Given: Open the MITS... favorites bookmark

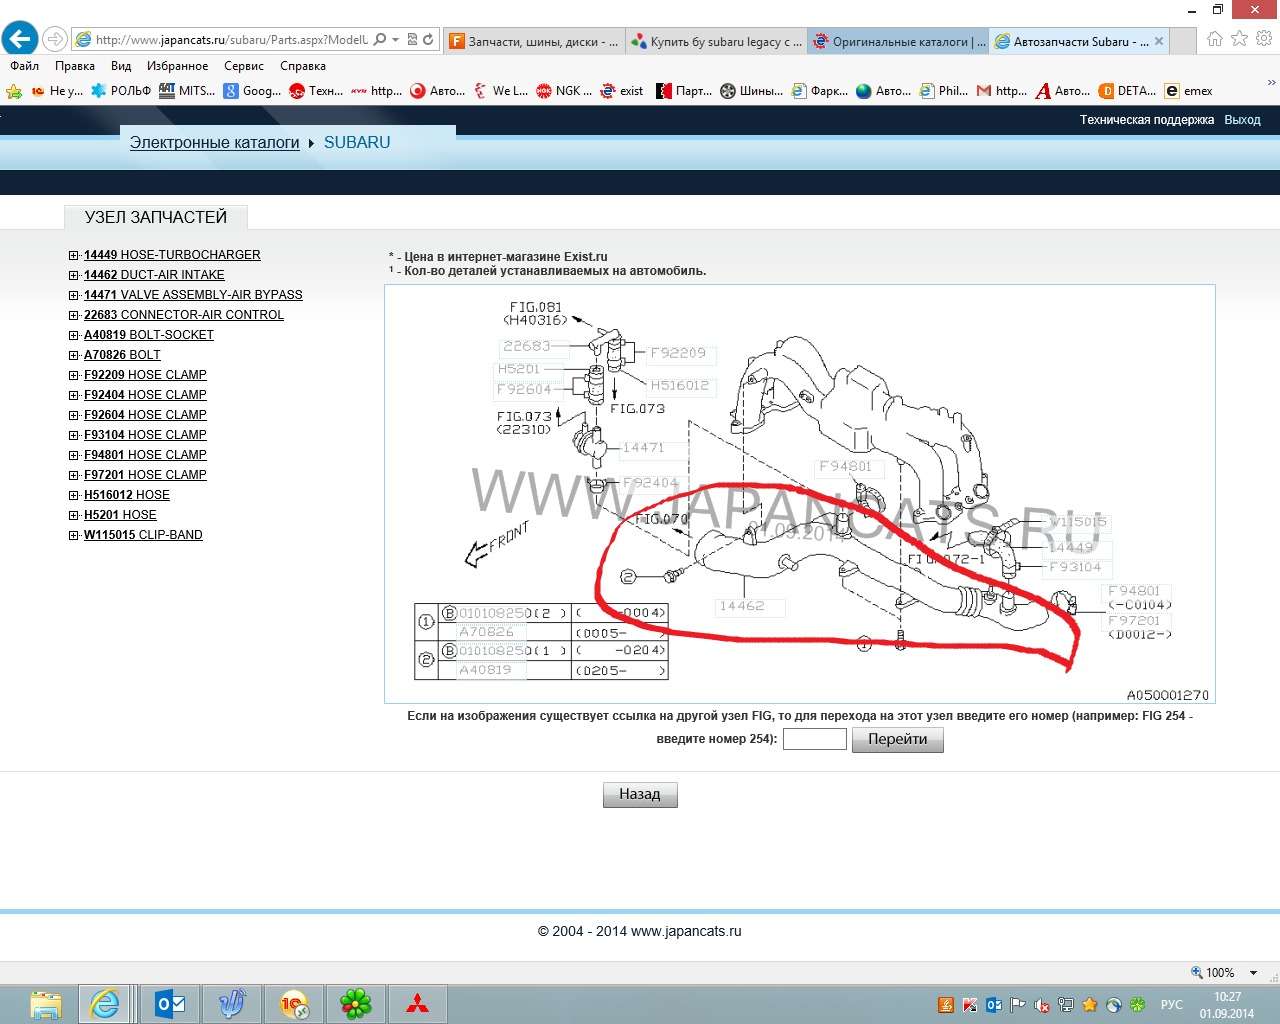Looking at the screenshot, I should tap(187, 91).
